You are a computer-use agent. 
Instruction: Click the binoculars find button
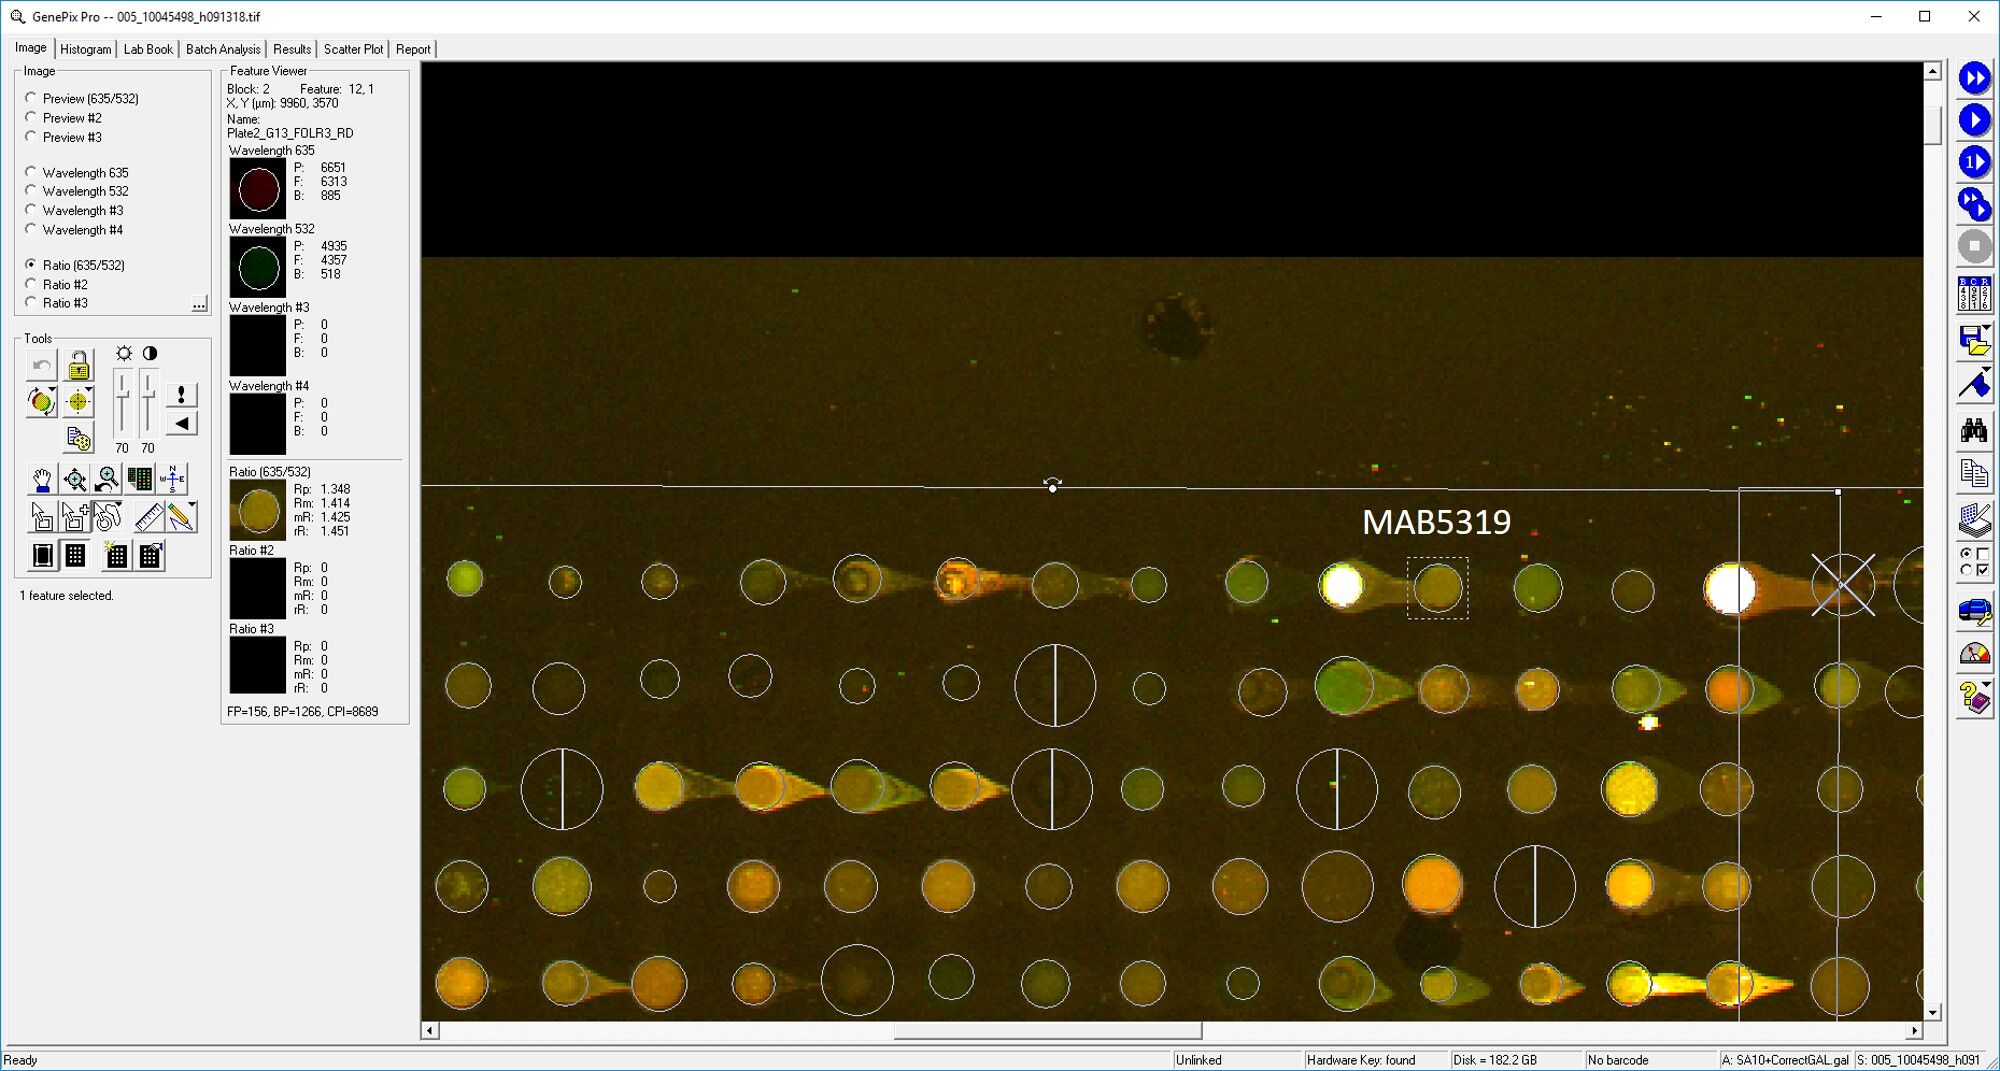pos(1974,431)
